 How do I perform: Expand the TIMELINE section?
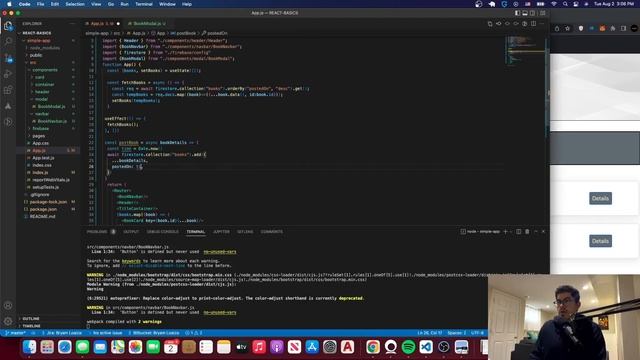pos(31,326)
